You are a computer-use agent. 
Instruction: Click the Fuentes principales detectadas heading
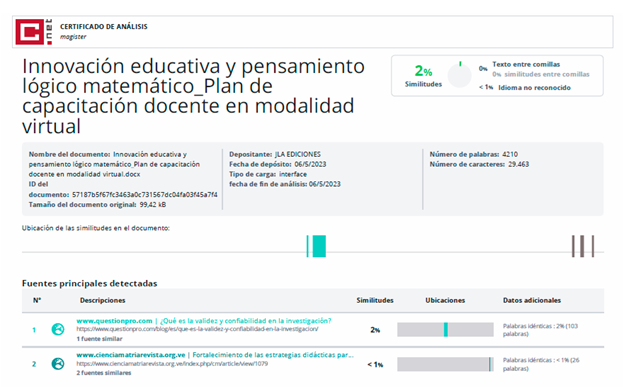[x=90, y=283]
